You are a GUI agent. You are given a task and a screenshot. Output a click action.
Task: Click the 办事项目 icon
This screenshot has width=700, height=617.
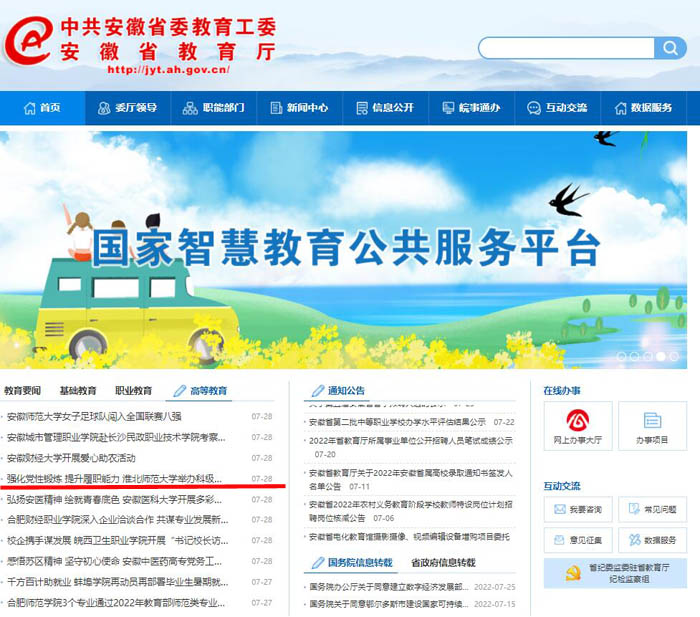pos(653,426)
